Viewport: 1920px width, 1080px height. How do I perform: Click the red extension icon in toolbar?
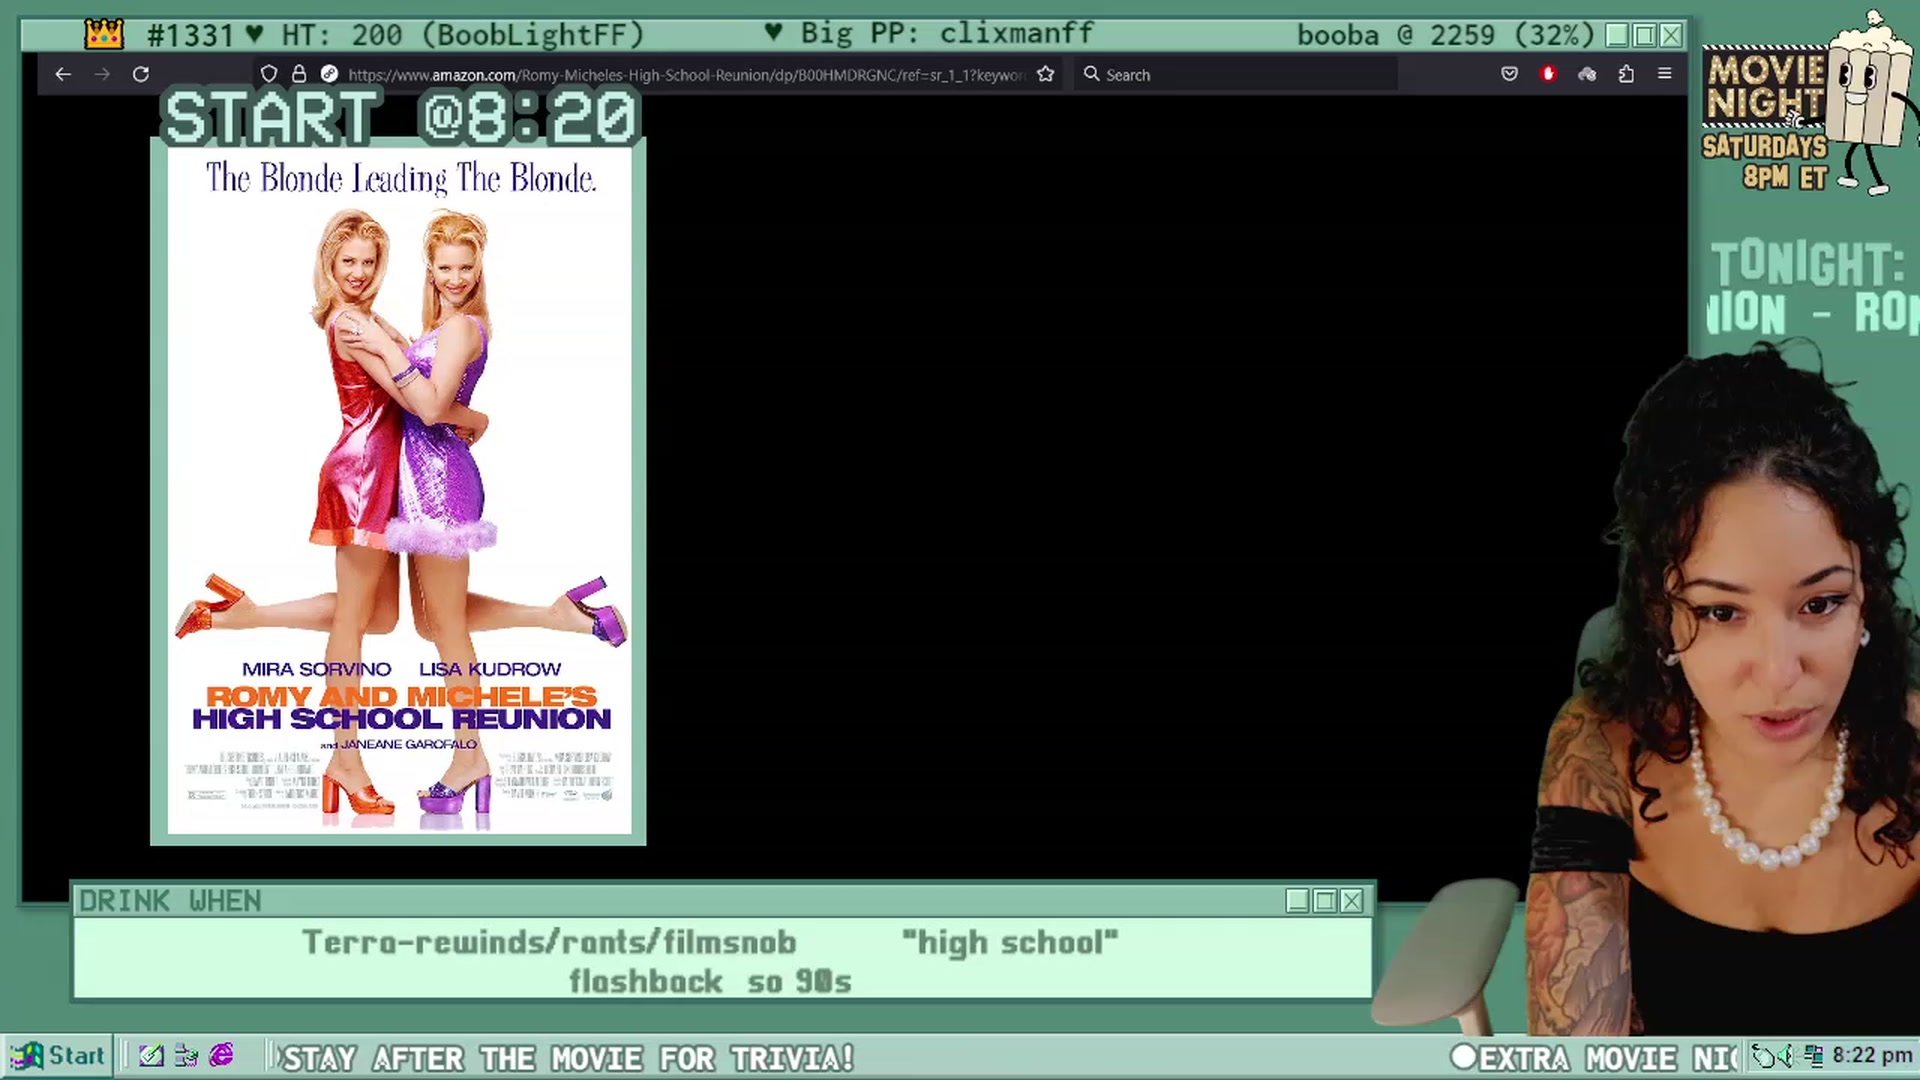click(1549, 74)
